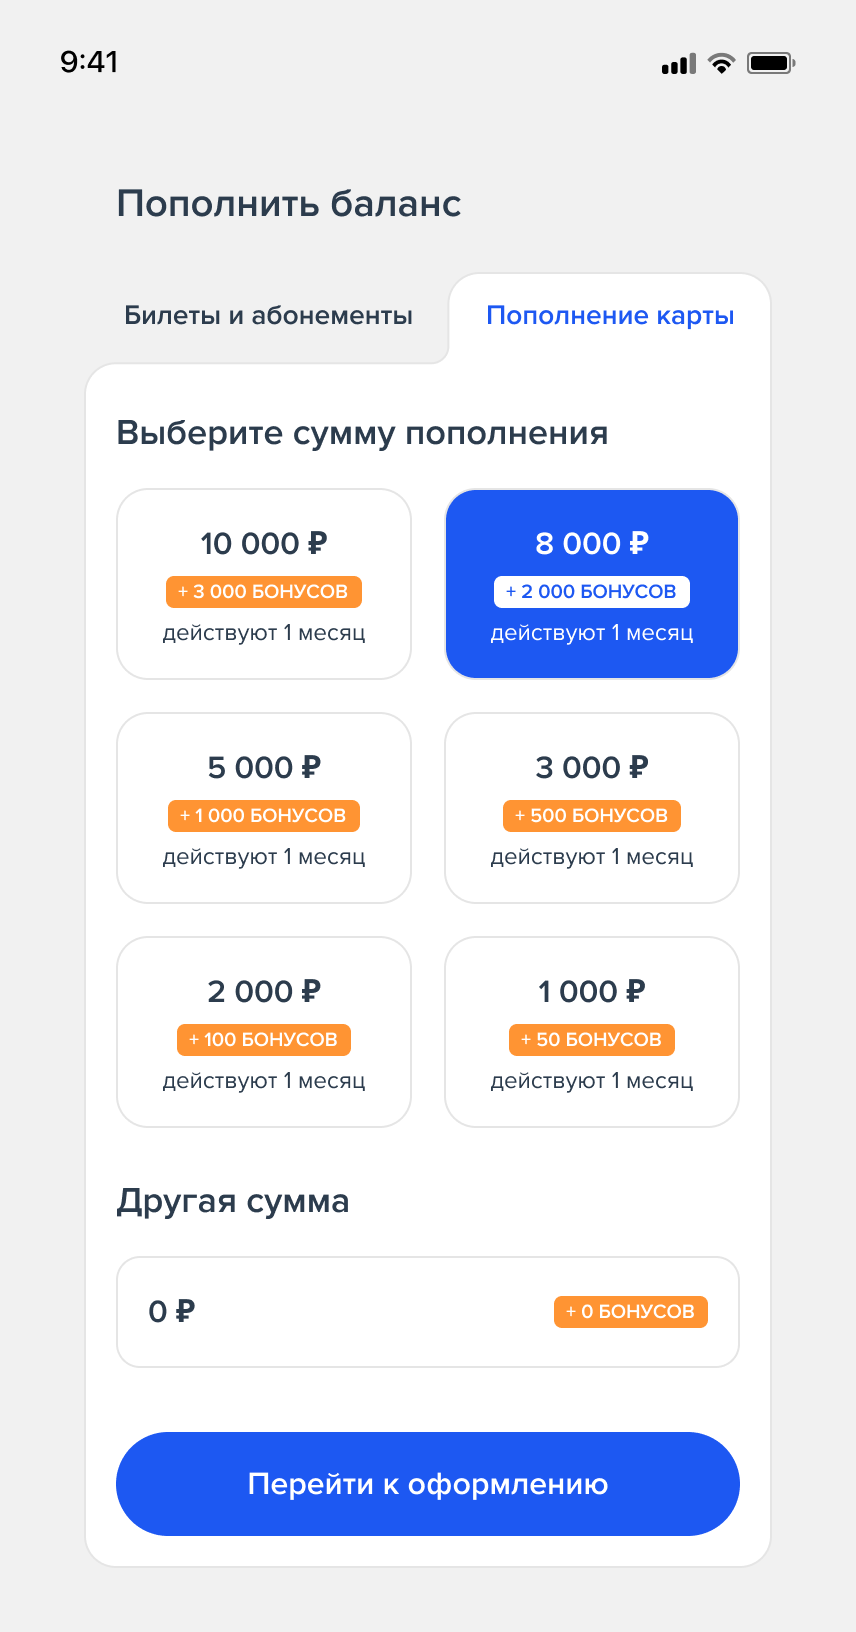Switch to Билеты и абонементы tab
This screenshot has height=1632, width=856.
click(x=268, y=316)
